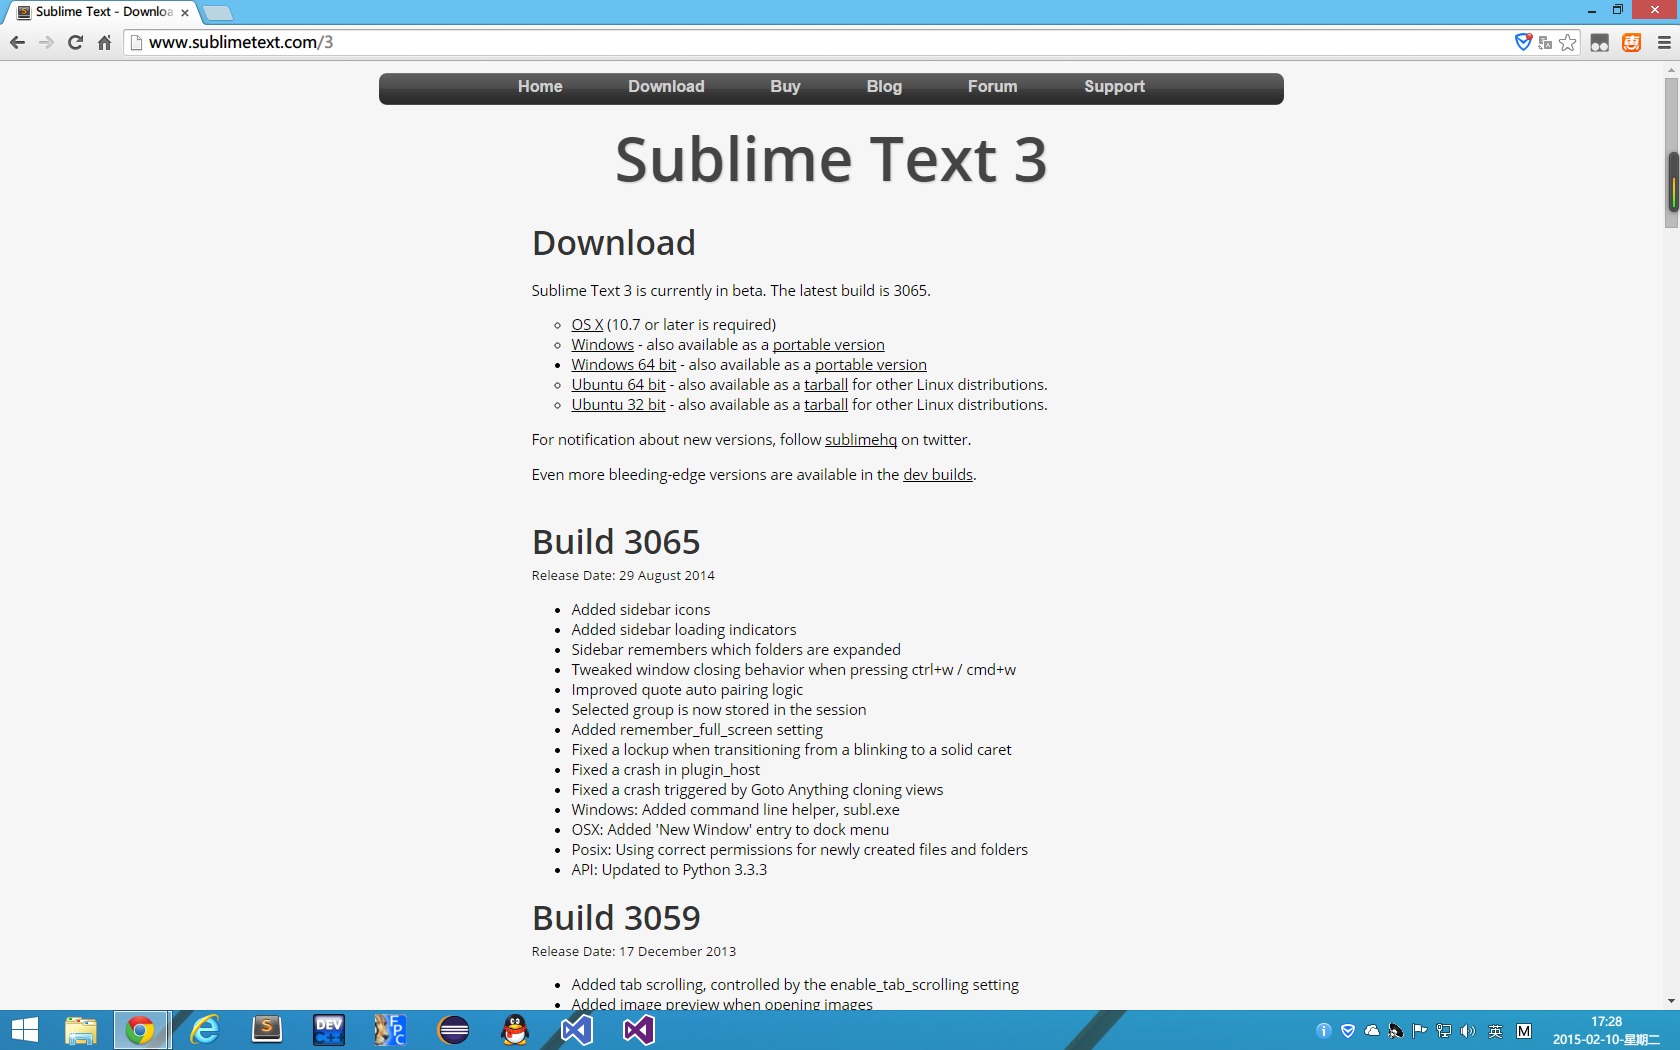Open the PC-labeled app icon in the taskbar
Viewport: 1680px width, 1050px height.
pos(390,1030)
